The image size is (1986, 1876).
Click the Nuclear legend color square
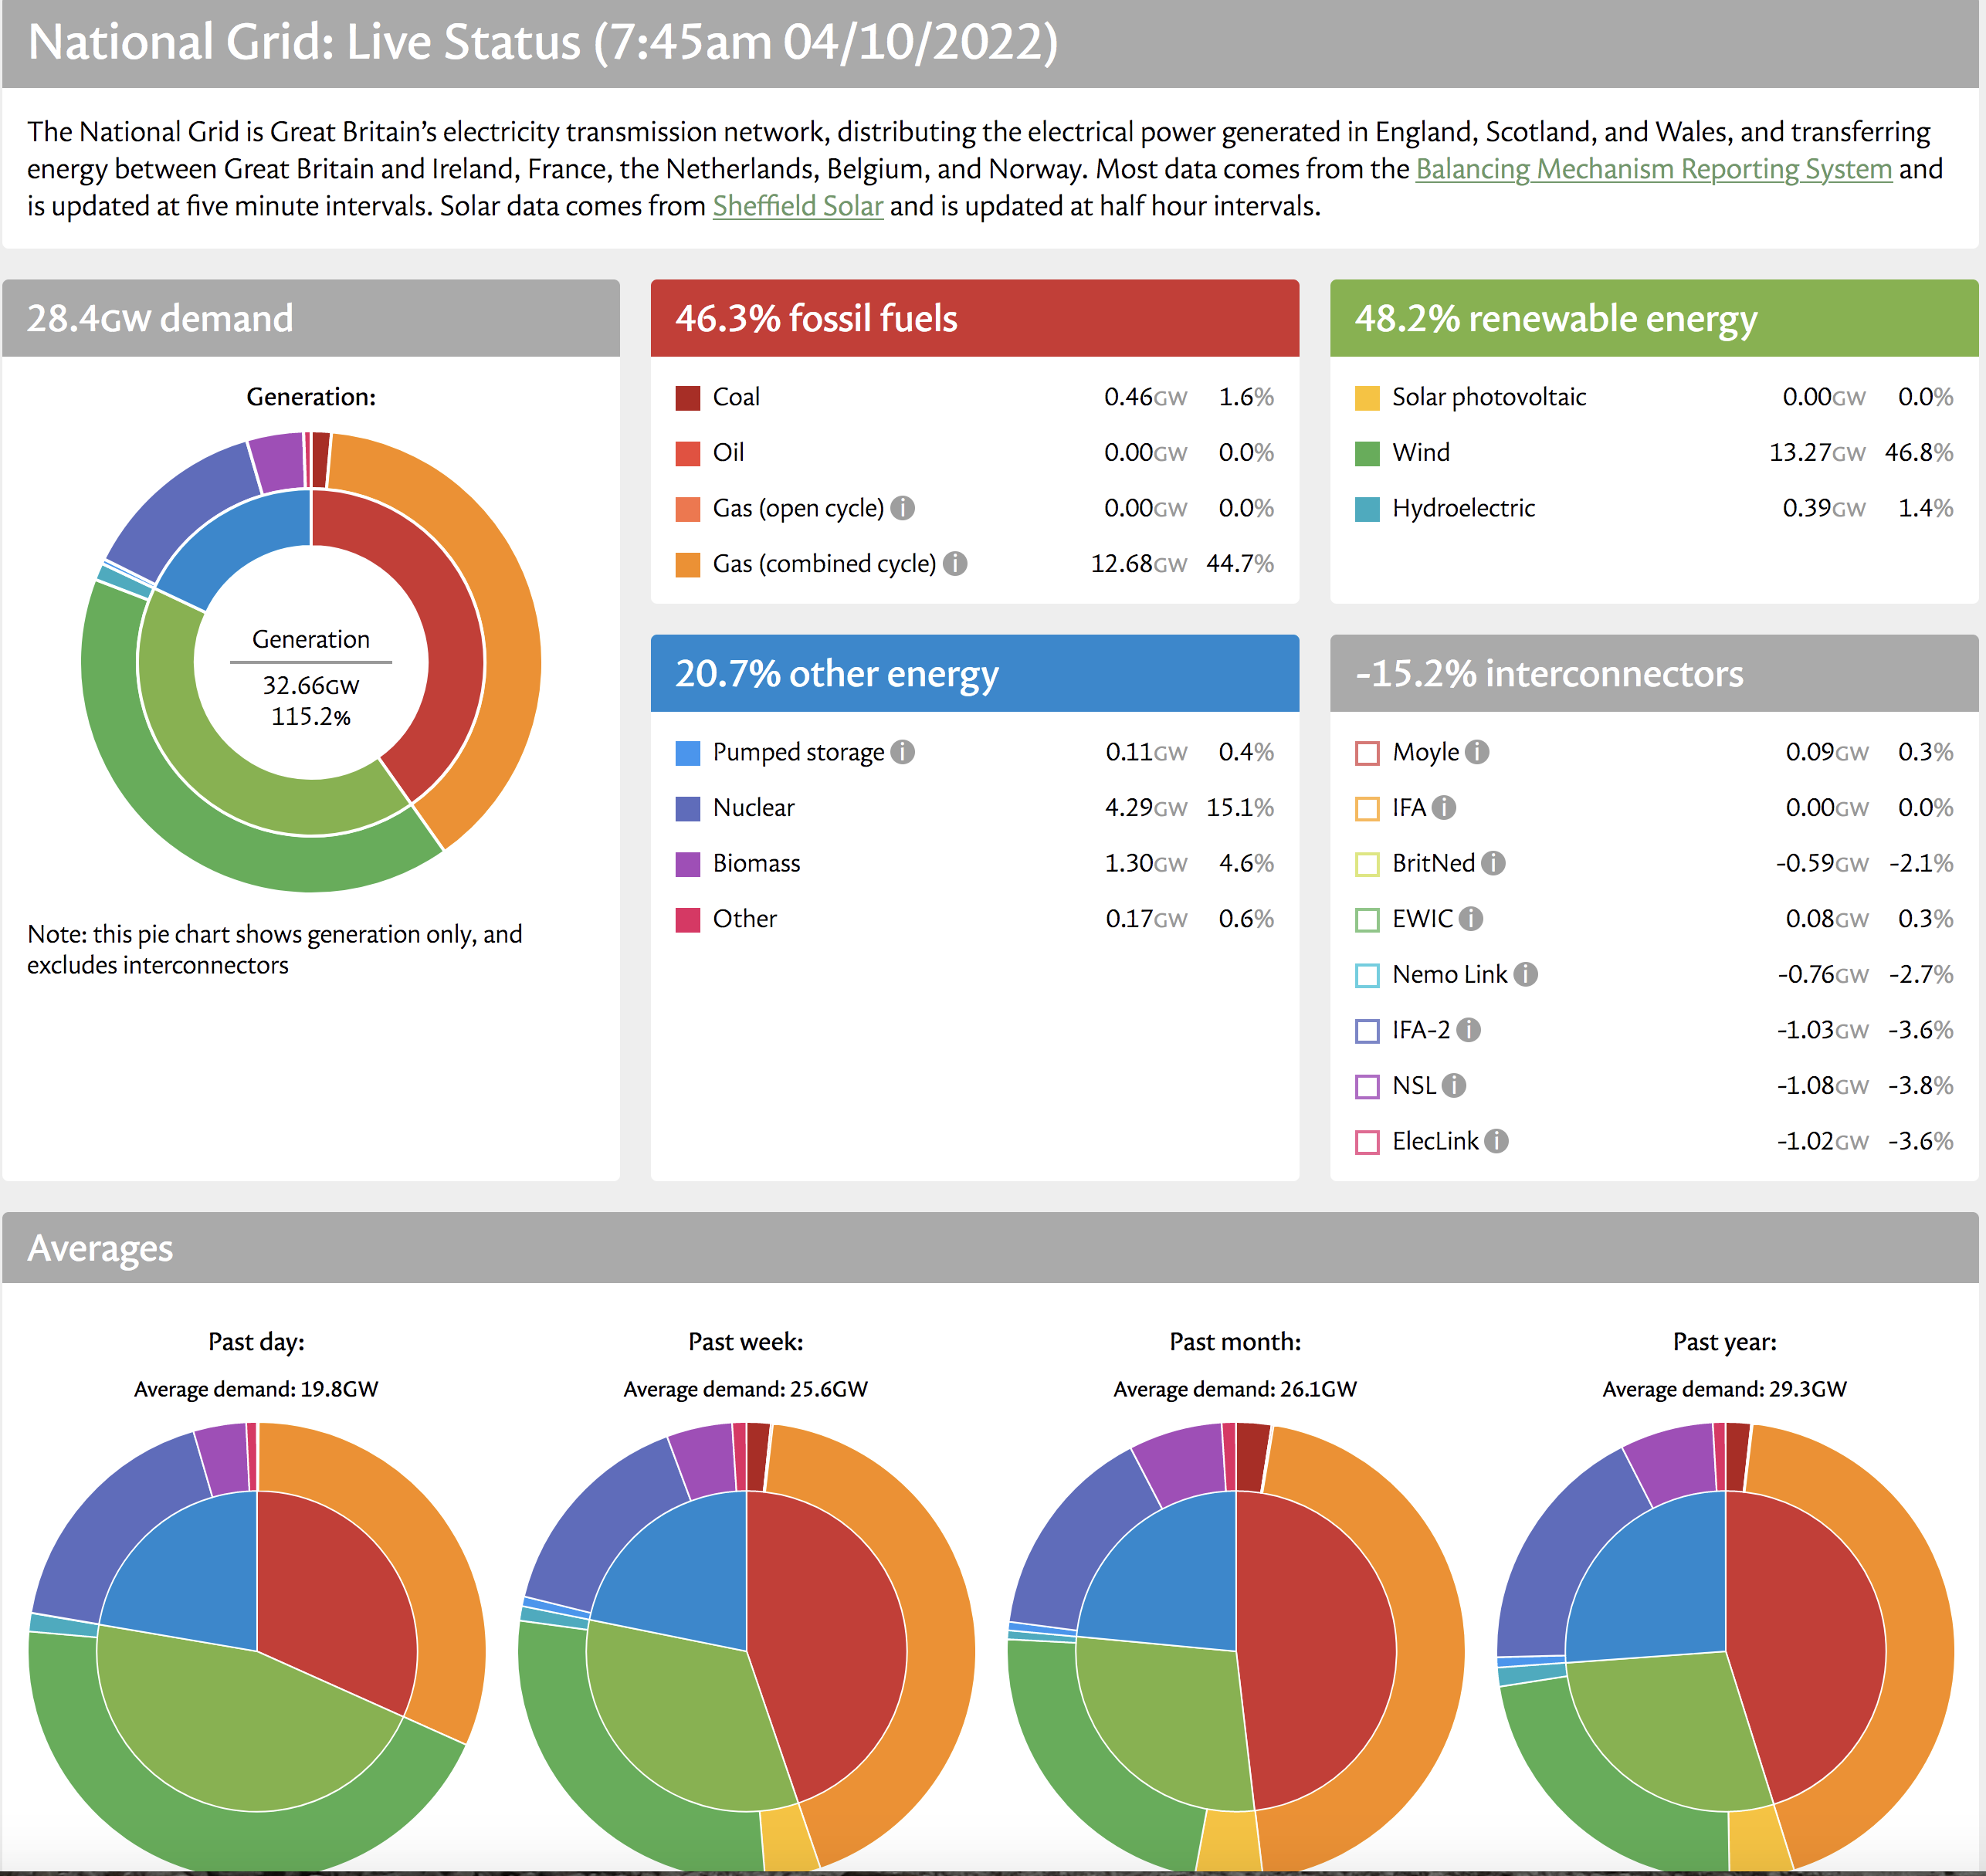tap(688, 808)
